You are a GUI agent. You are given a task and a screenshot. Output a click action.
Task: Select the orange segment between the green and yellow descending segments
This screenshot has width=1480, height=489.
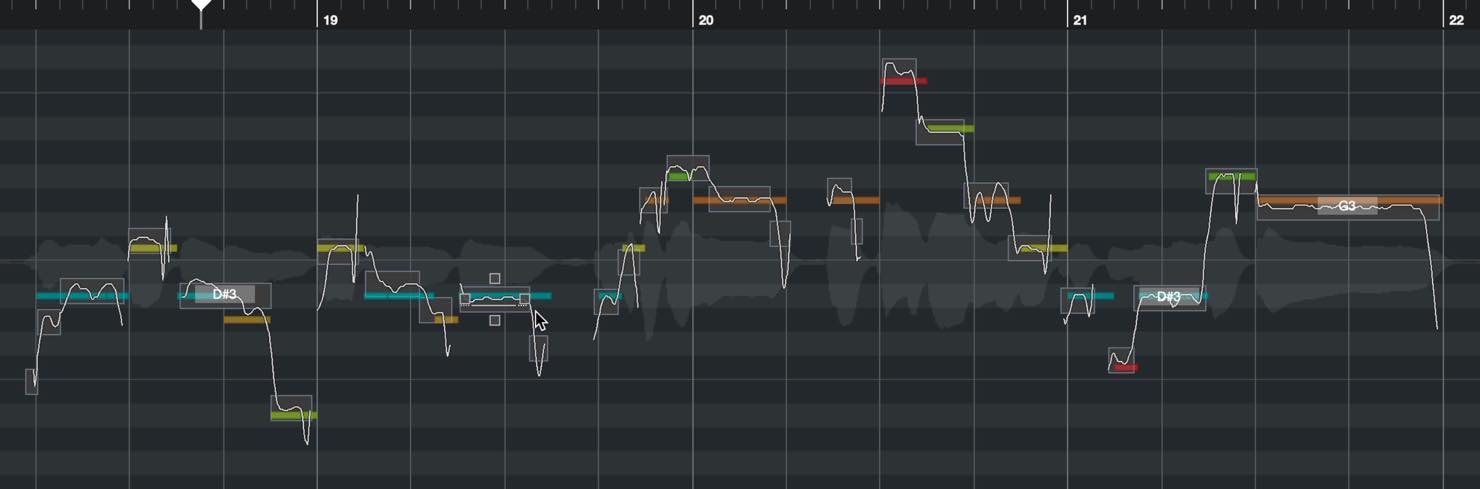pos(986,195)
